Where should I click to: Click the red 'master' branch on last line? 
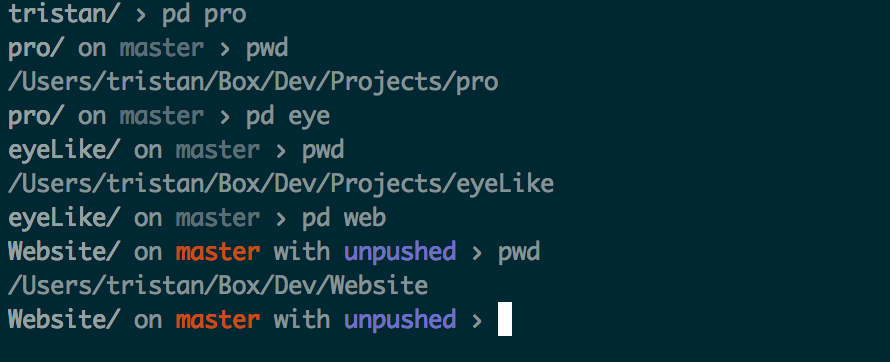(x=218, y=320)
